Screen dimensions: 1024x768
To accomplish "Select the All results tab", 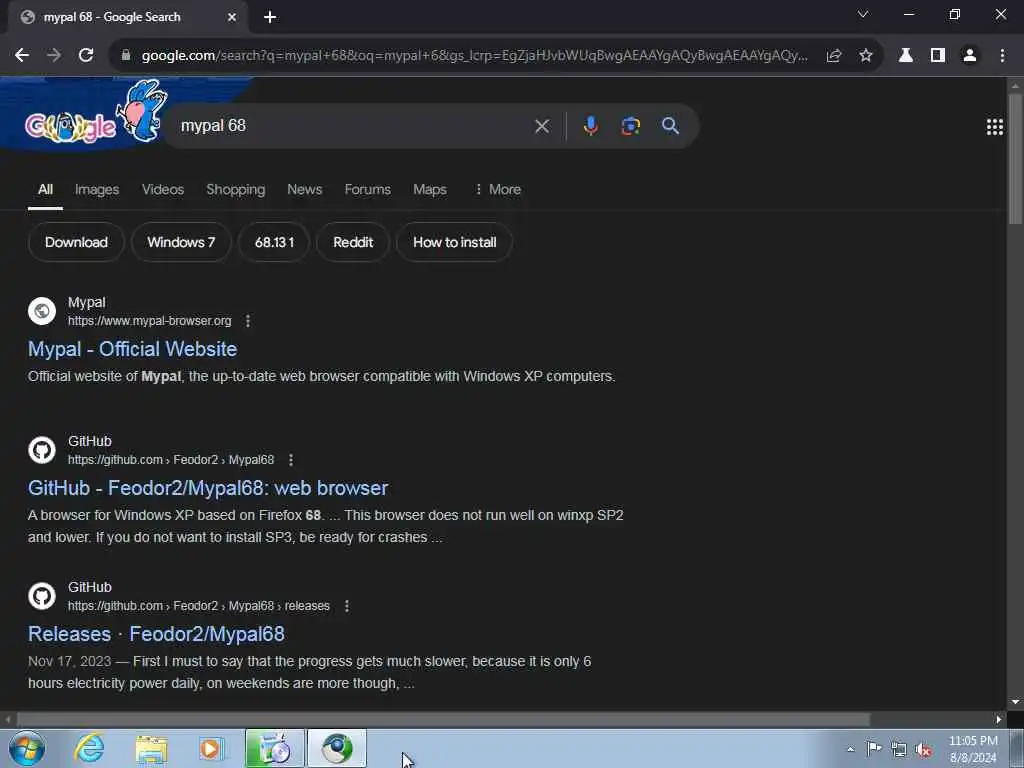I will click(x=45, y=189).
